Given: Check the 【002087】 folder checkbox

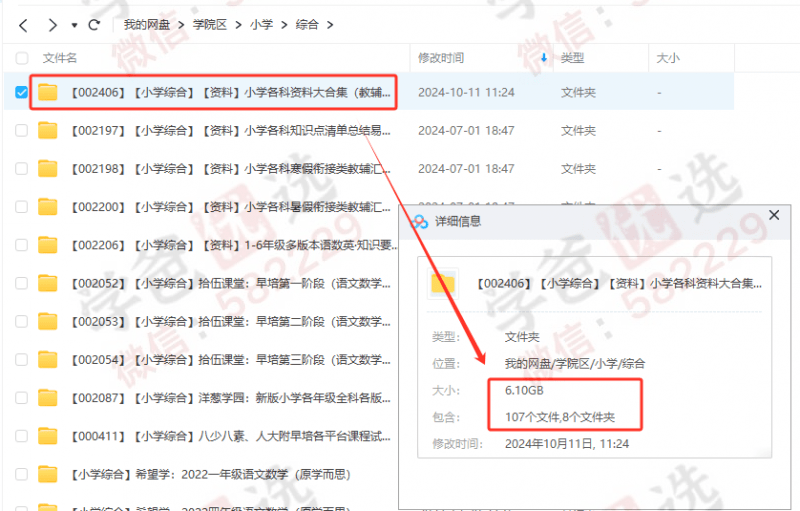Looking at the screenshot, I should [21, 398].
